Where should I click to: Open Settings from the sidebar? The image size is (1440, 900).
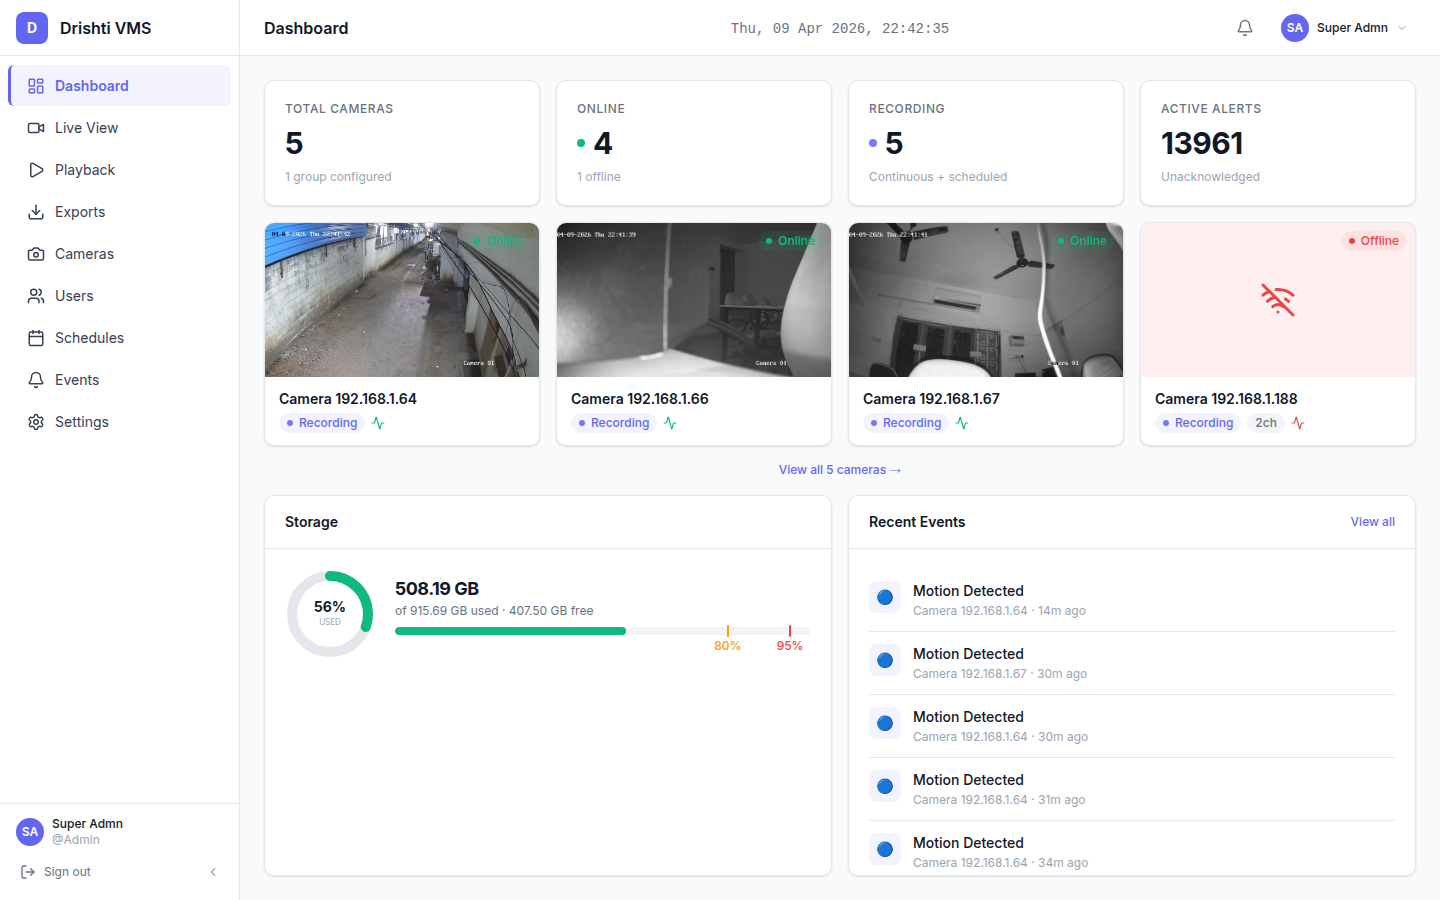click(81, 421)
